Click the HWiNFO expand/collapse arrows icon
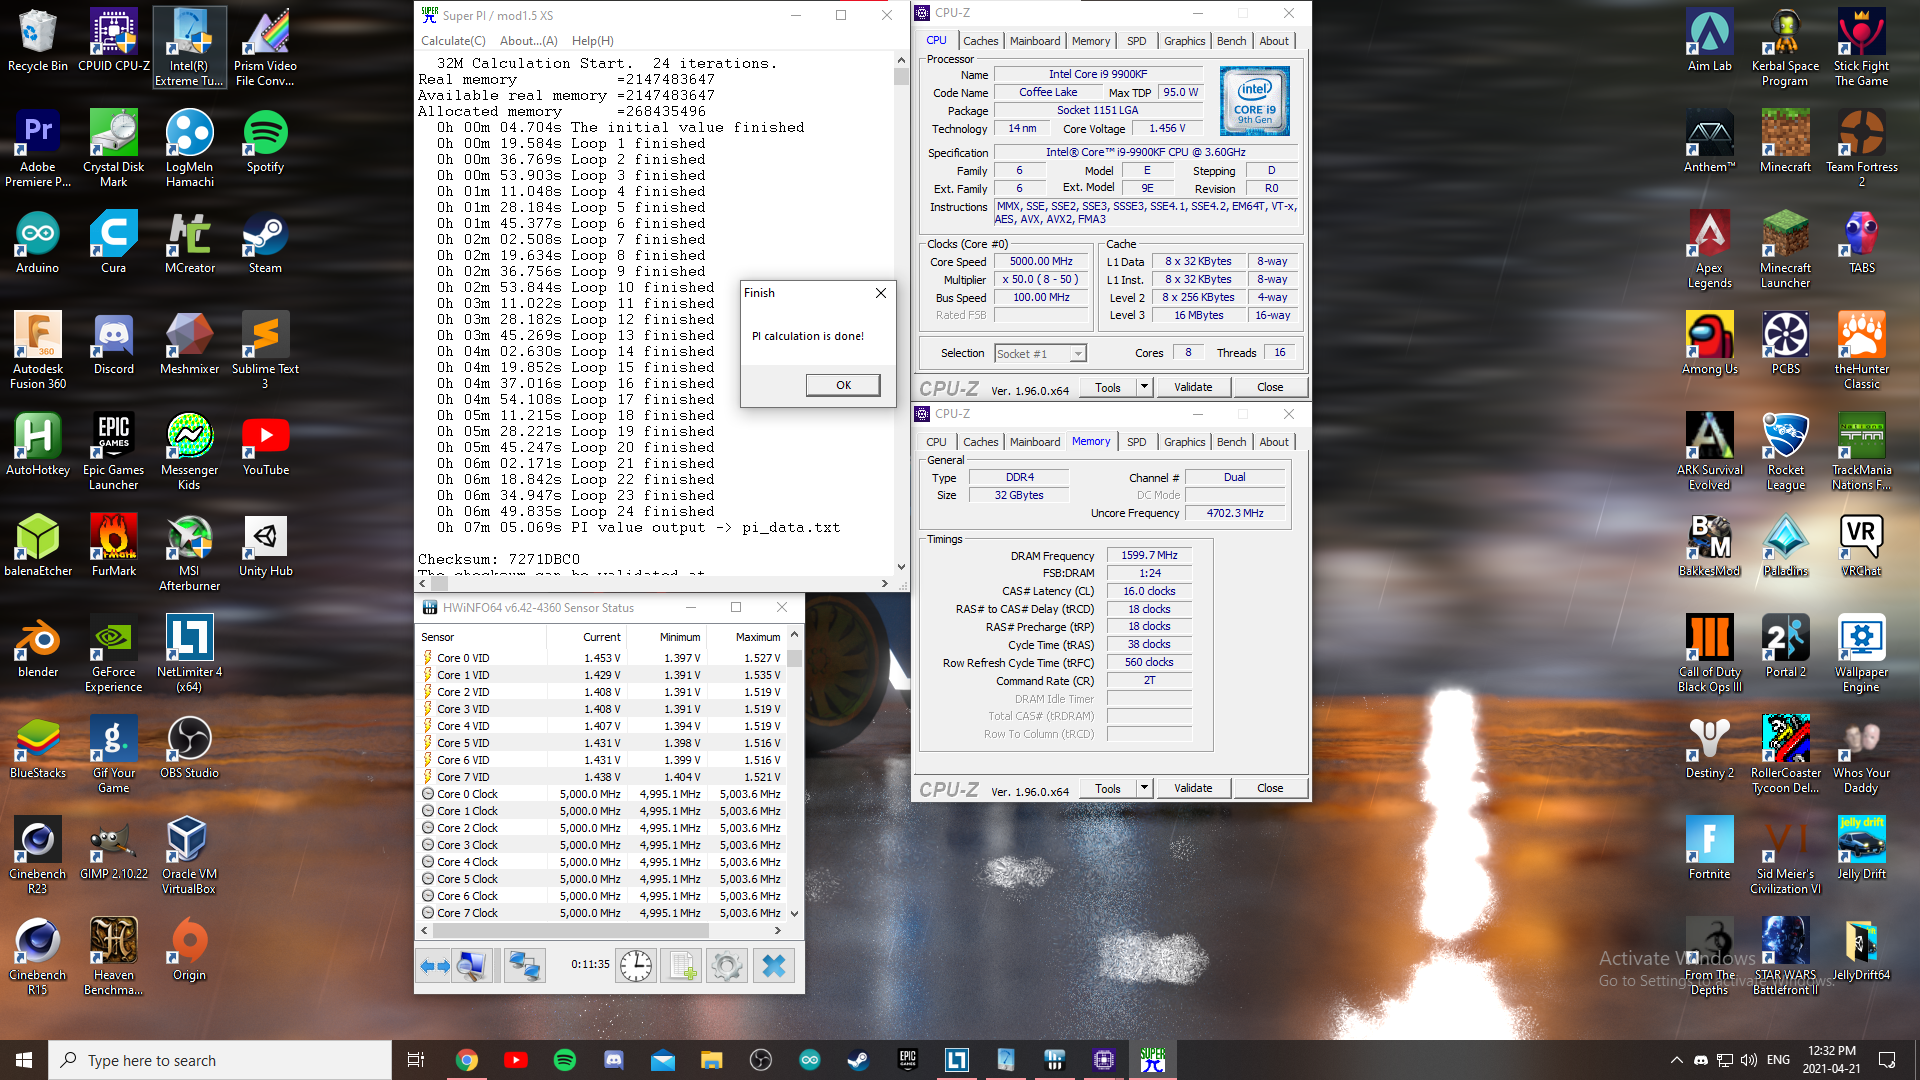The image size is (1920, 1080). 434,966
